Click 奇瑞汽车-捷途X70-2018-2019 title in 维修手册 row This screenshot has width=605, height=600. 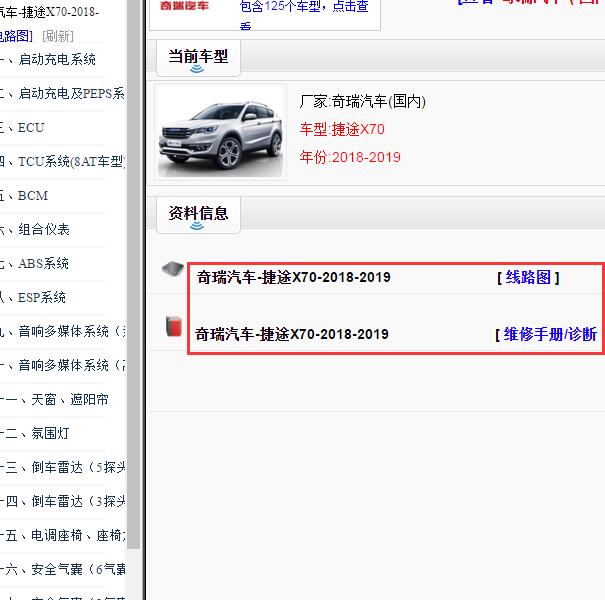click(292, 334)
